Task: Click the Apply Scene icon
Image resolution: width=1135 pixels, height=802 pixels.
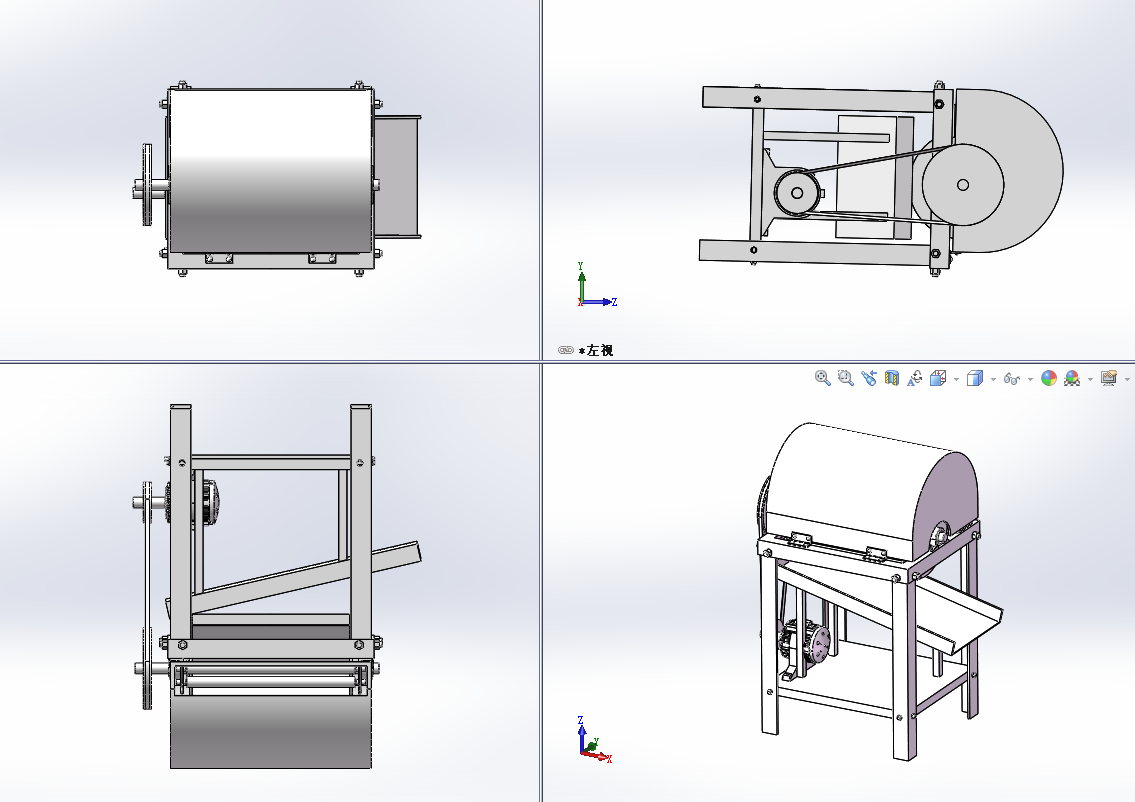Action: (1072, 378)
